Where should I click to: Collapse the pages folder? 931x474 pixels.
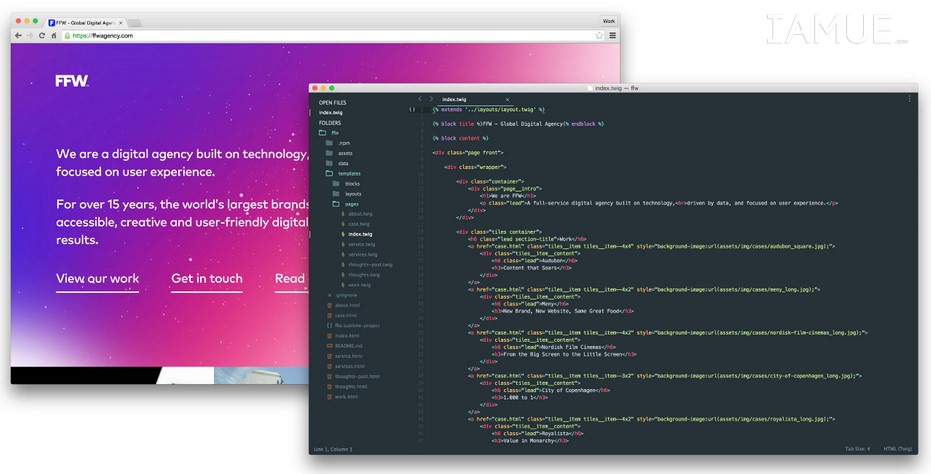click(335, 204)
